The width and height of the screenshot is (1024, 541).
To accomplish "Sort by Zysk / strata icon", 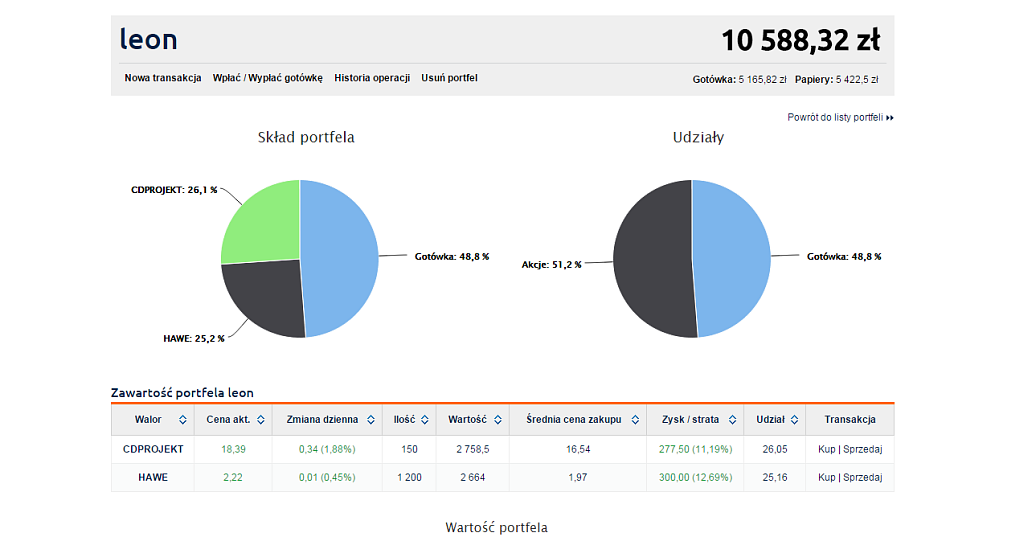I will tap(732, 420).
